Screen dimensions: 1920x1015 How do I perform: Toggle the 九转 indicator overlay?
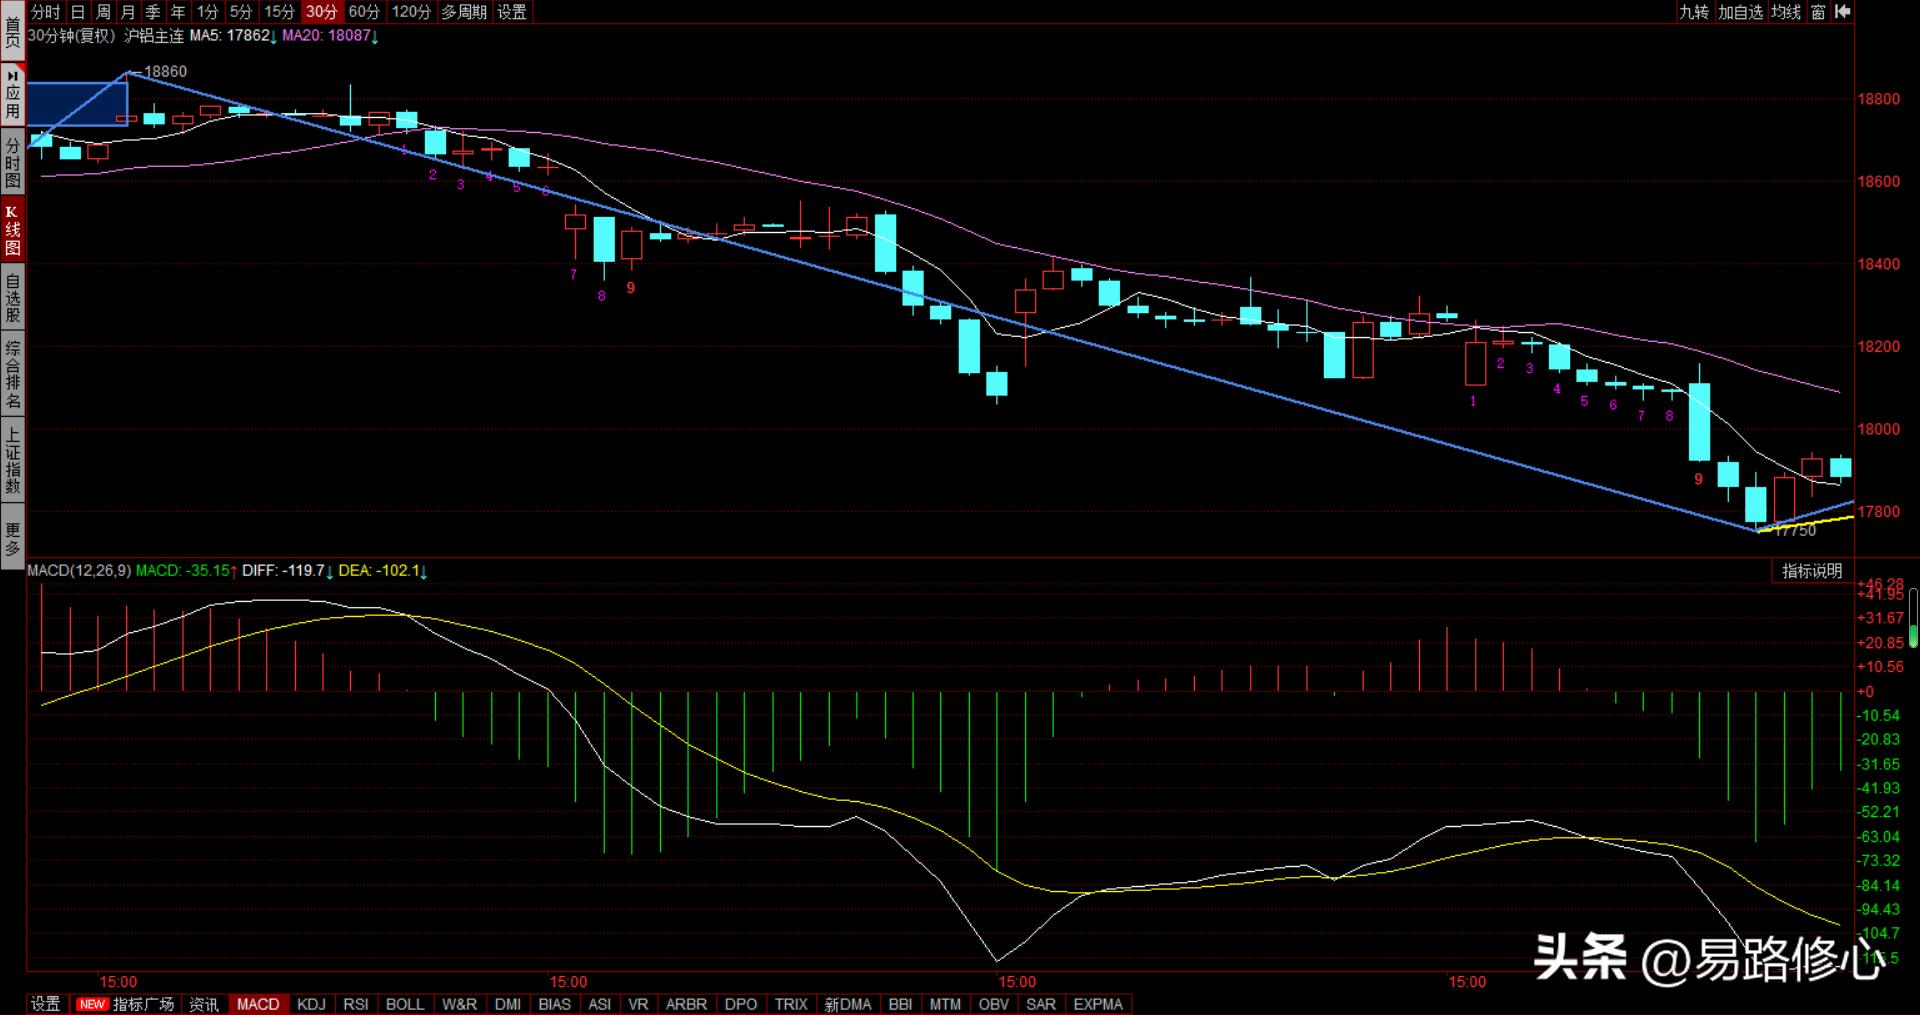pos(1693,12)
